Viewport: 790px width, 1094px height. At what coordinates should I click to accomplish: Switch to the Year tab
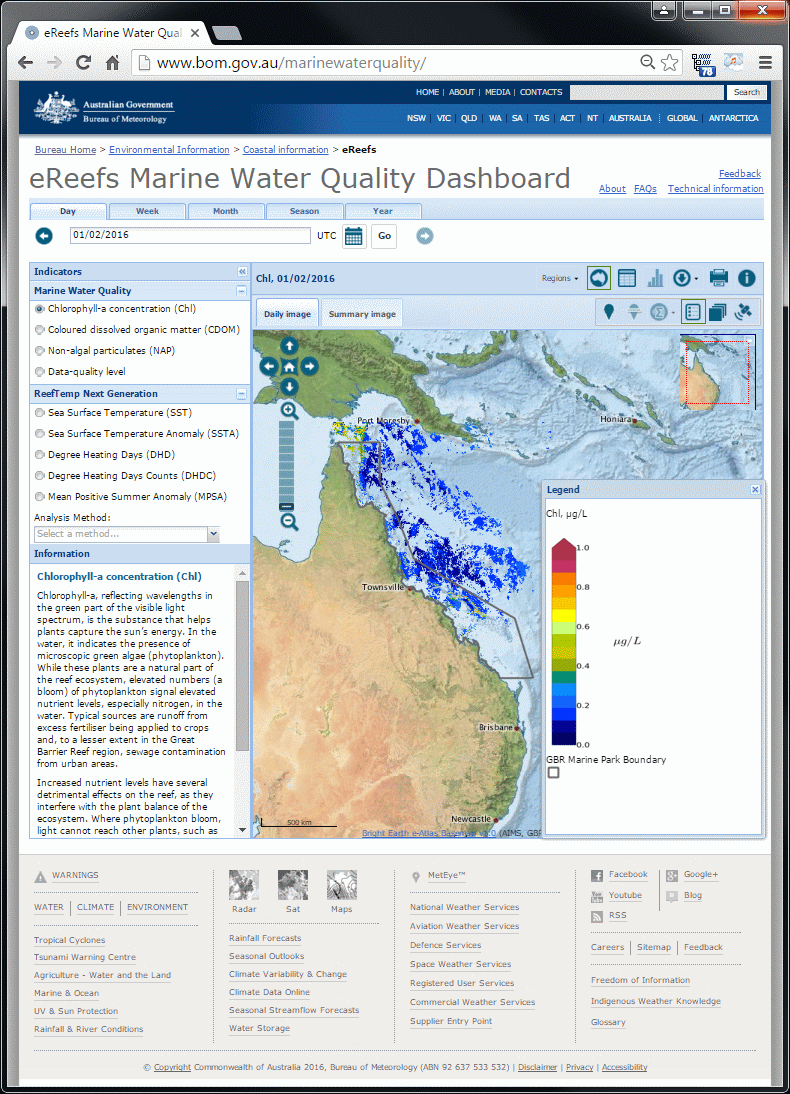pyautogui.click(x=382, y=211)
